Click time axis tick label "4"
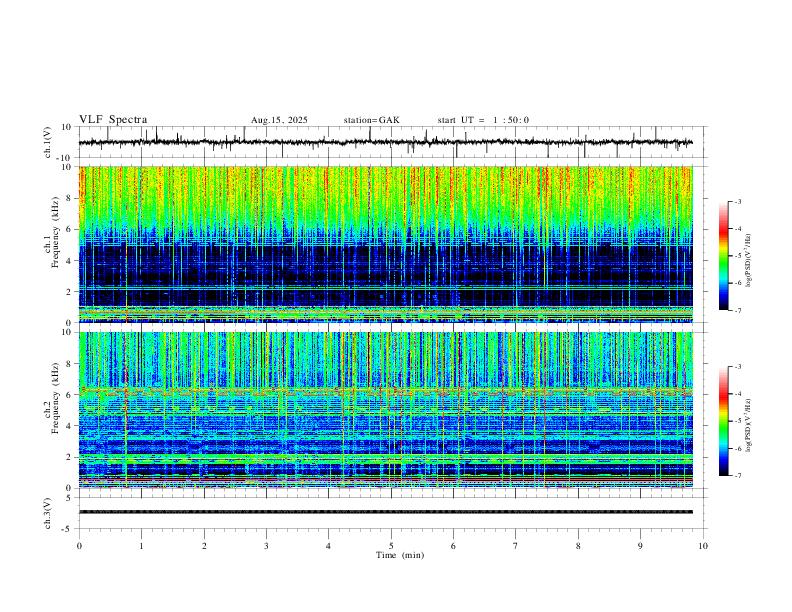Image resolution: width=792 pixels, height=612 pixels. [x=329, y=546]
